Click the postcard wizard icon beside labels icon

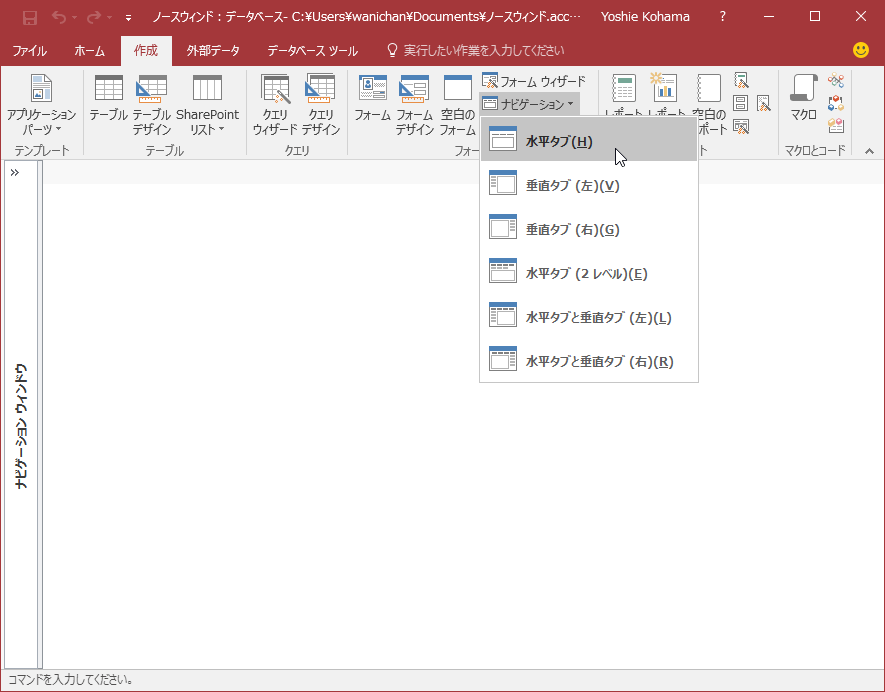(x=763, y=103)
